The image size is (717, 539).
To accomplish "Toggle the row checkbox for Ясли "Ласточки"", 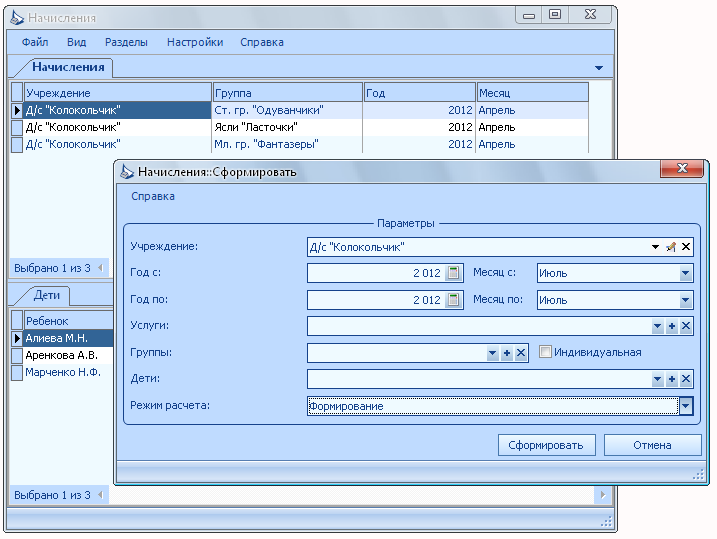I will tap(17, 127).
